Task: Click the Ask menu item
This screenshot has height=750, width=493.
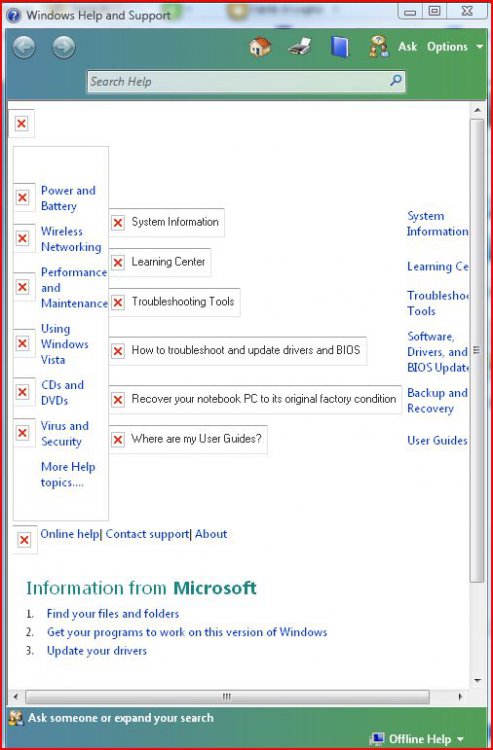Action: coord(407,46)
